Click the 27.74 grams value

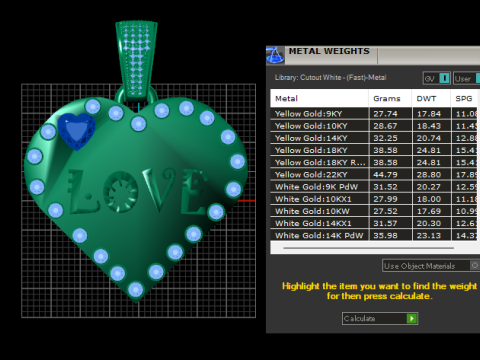pos(385,114)
